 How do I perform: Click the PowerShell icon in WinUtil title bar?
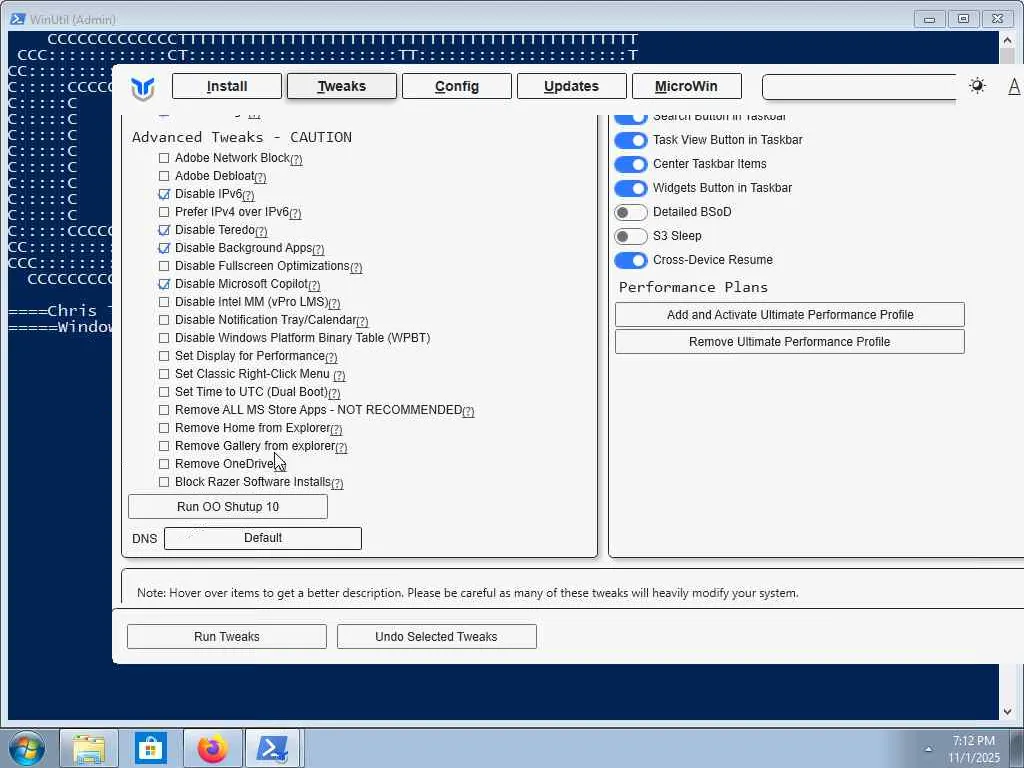point(18,18)
